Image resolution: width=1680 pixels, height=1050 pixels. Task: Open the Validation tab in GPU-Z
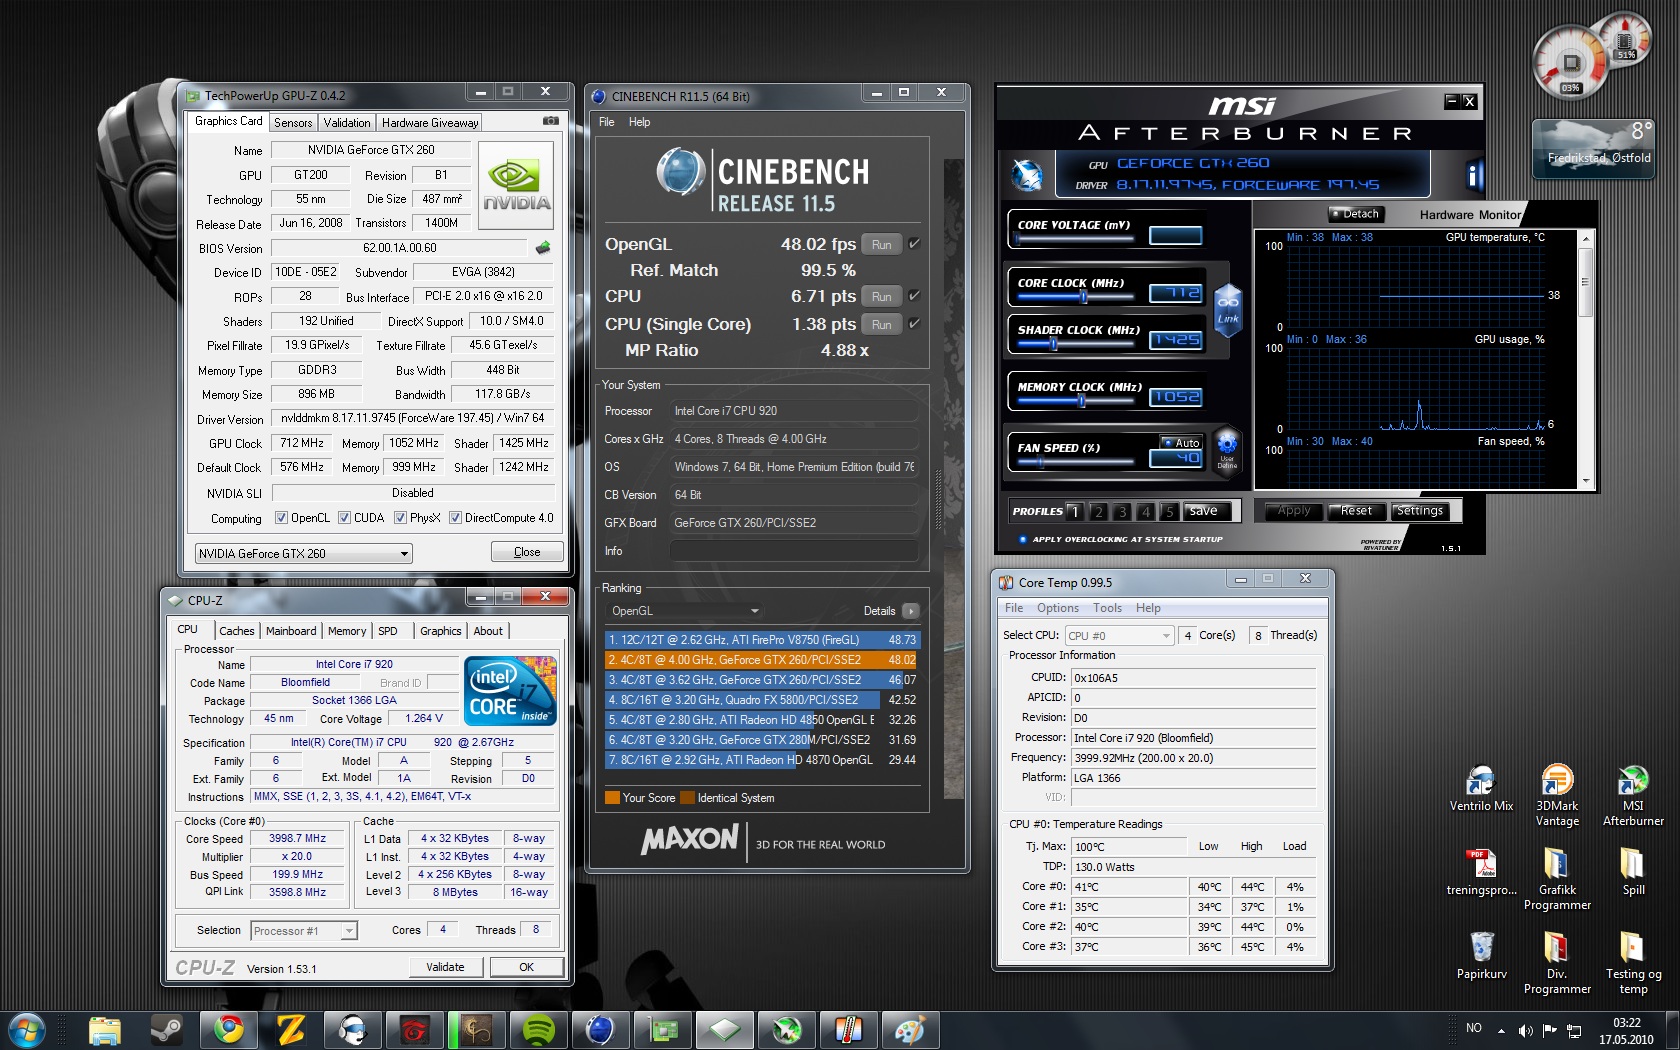coord(347,123)
